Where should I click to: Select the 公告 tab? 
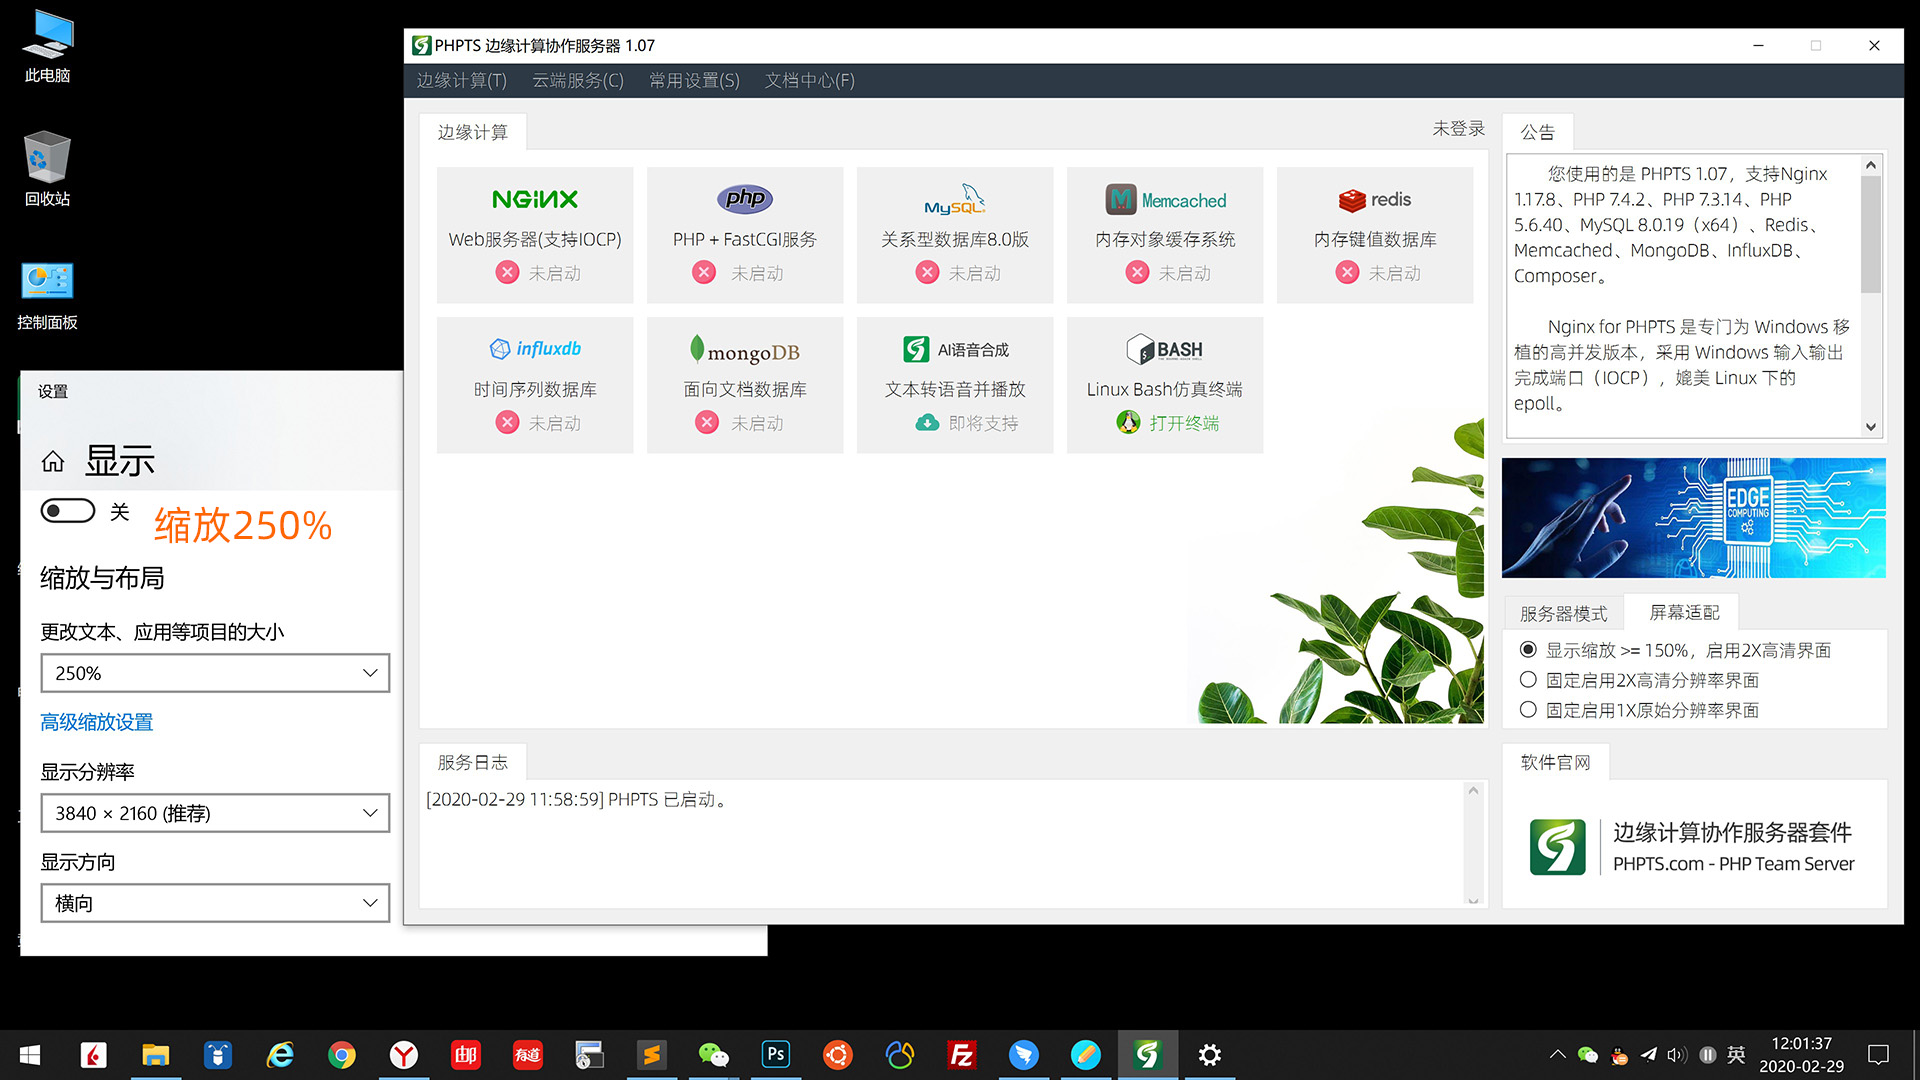[1538, 132]
